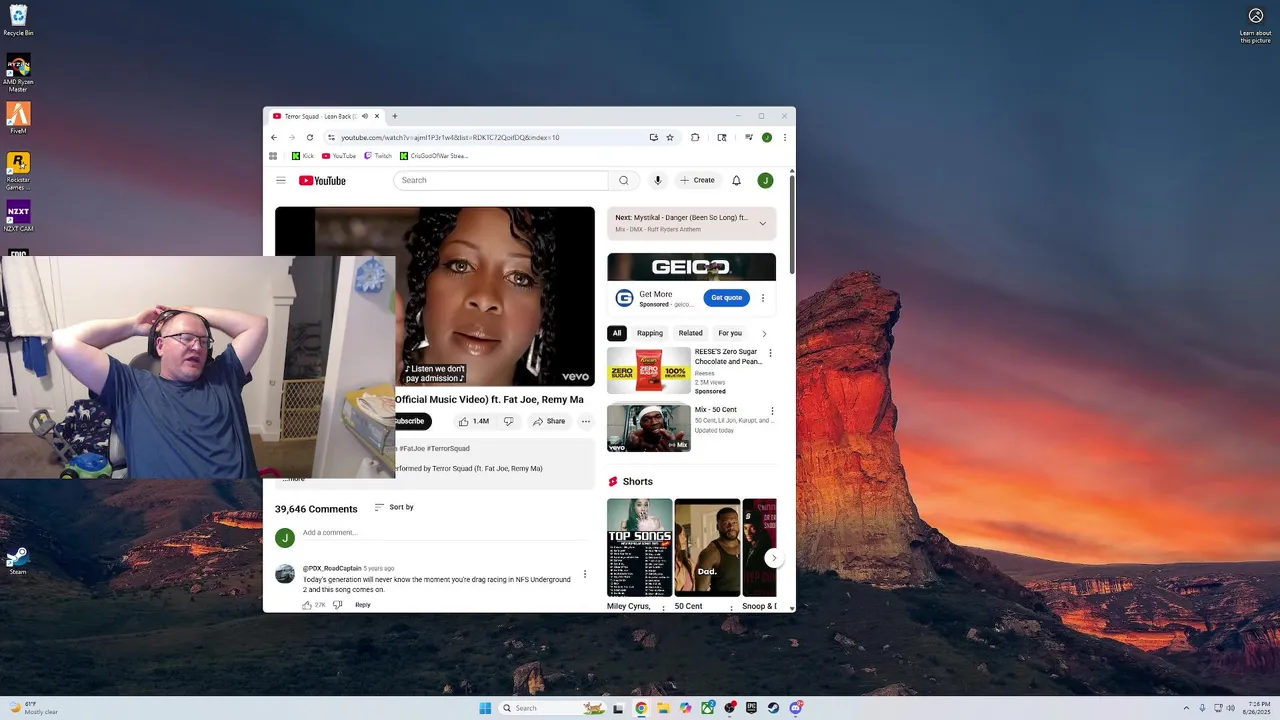
Task: Expand the description with ...more
Action: click(293, 479)
